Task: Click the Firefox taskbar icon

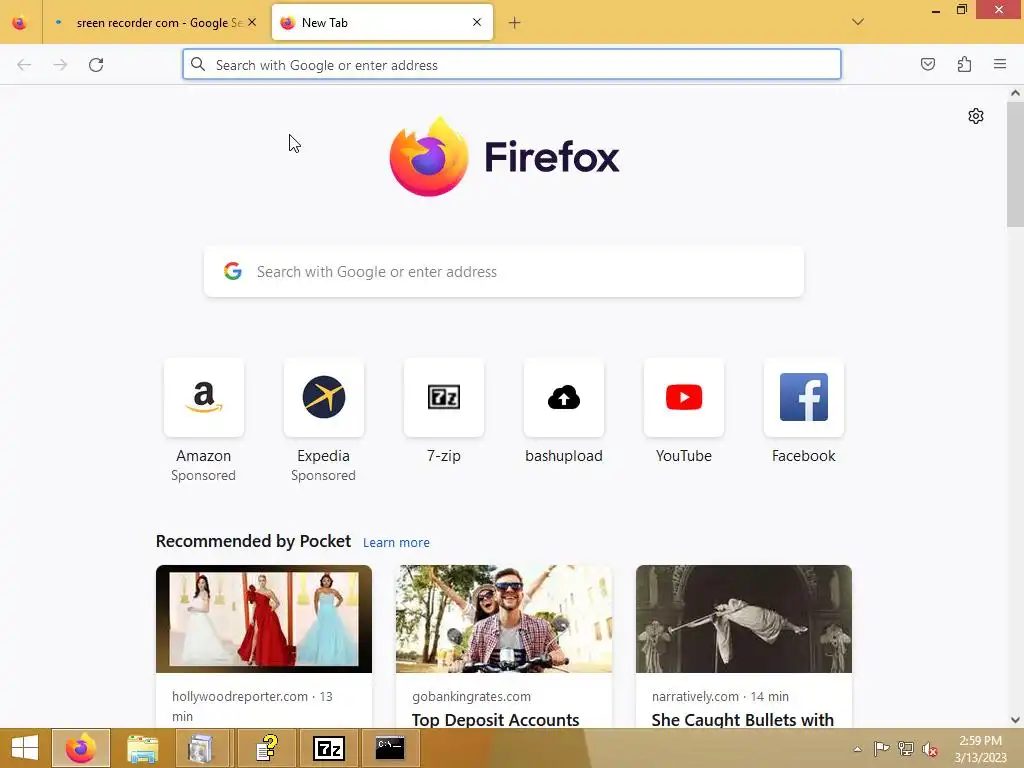Action: point(81,748)
